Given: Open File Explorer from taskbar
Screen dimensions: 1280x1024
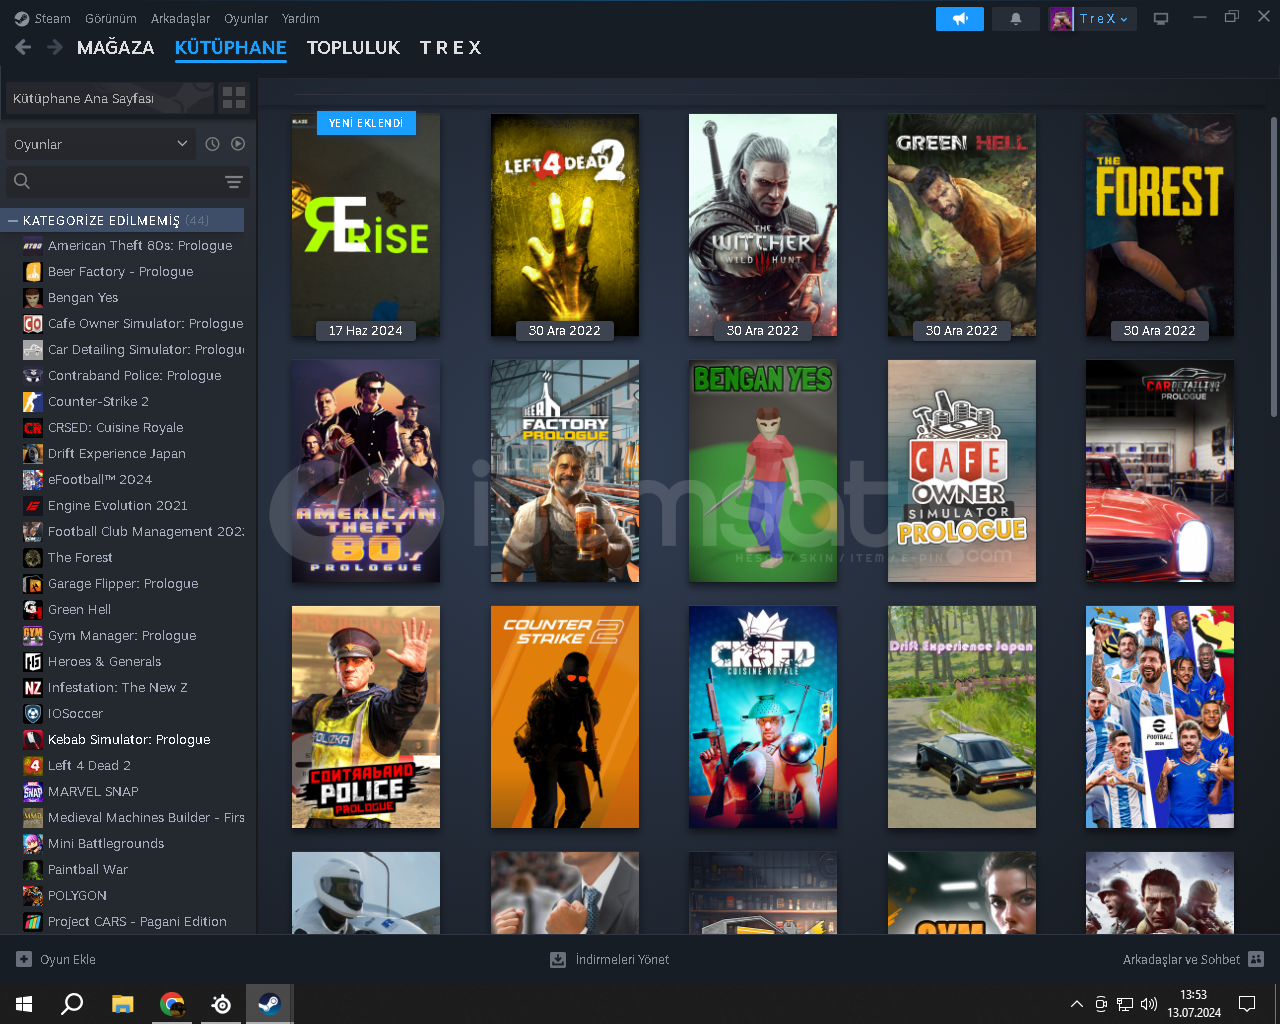Looking at the screenshot, I should 122,1003.
